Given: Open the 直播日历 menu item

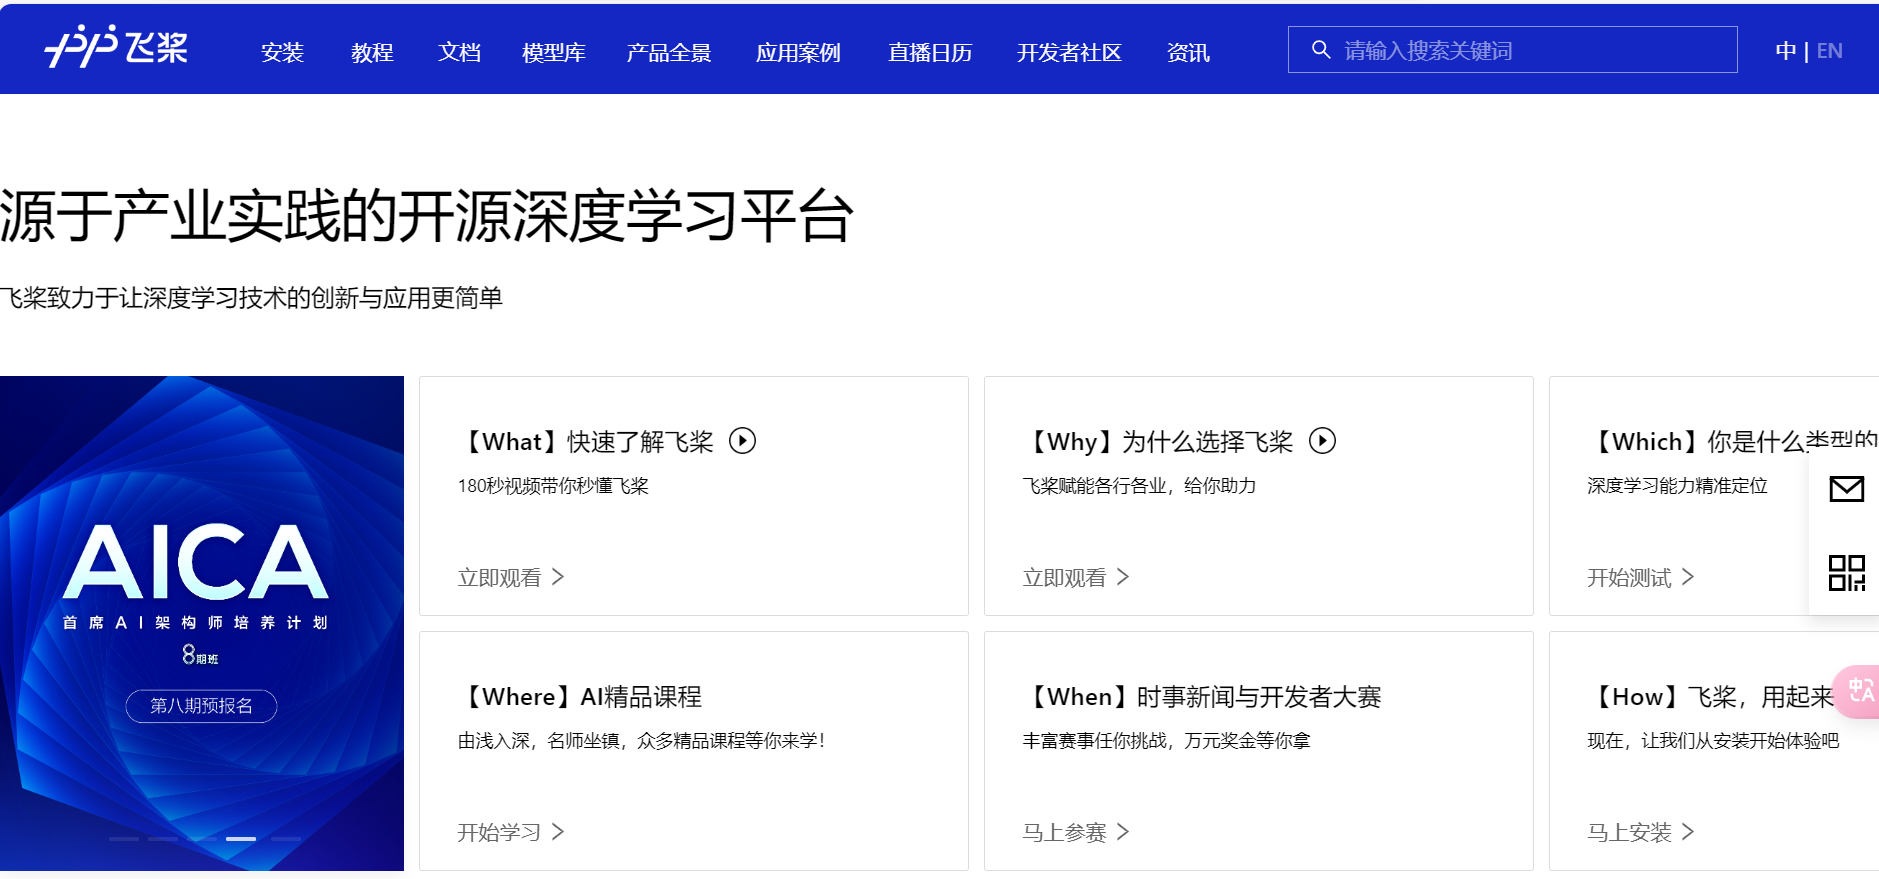Looking at the screenshot, I should click(x=930, y=52).
